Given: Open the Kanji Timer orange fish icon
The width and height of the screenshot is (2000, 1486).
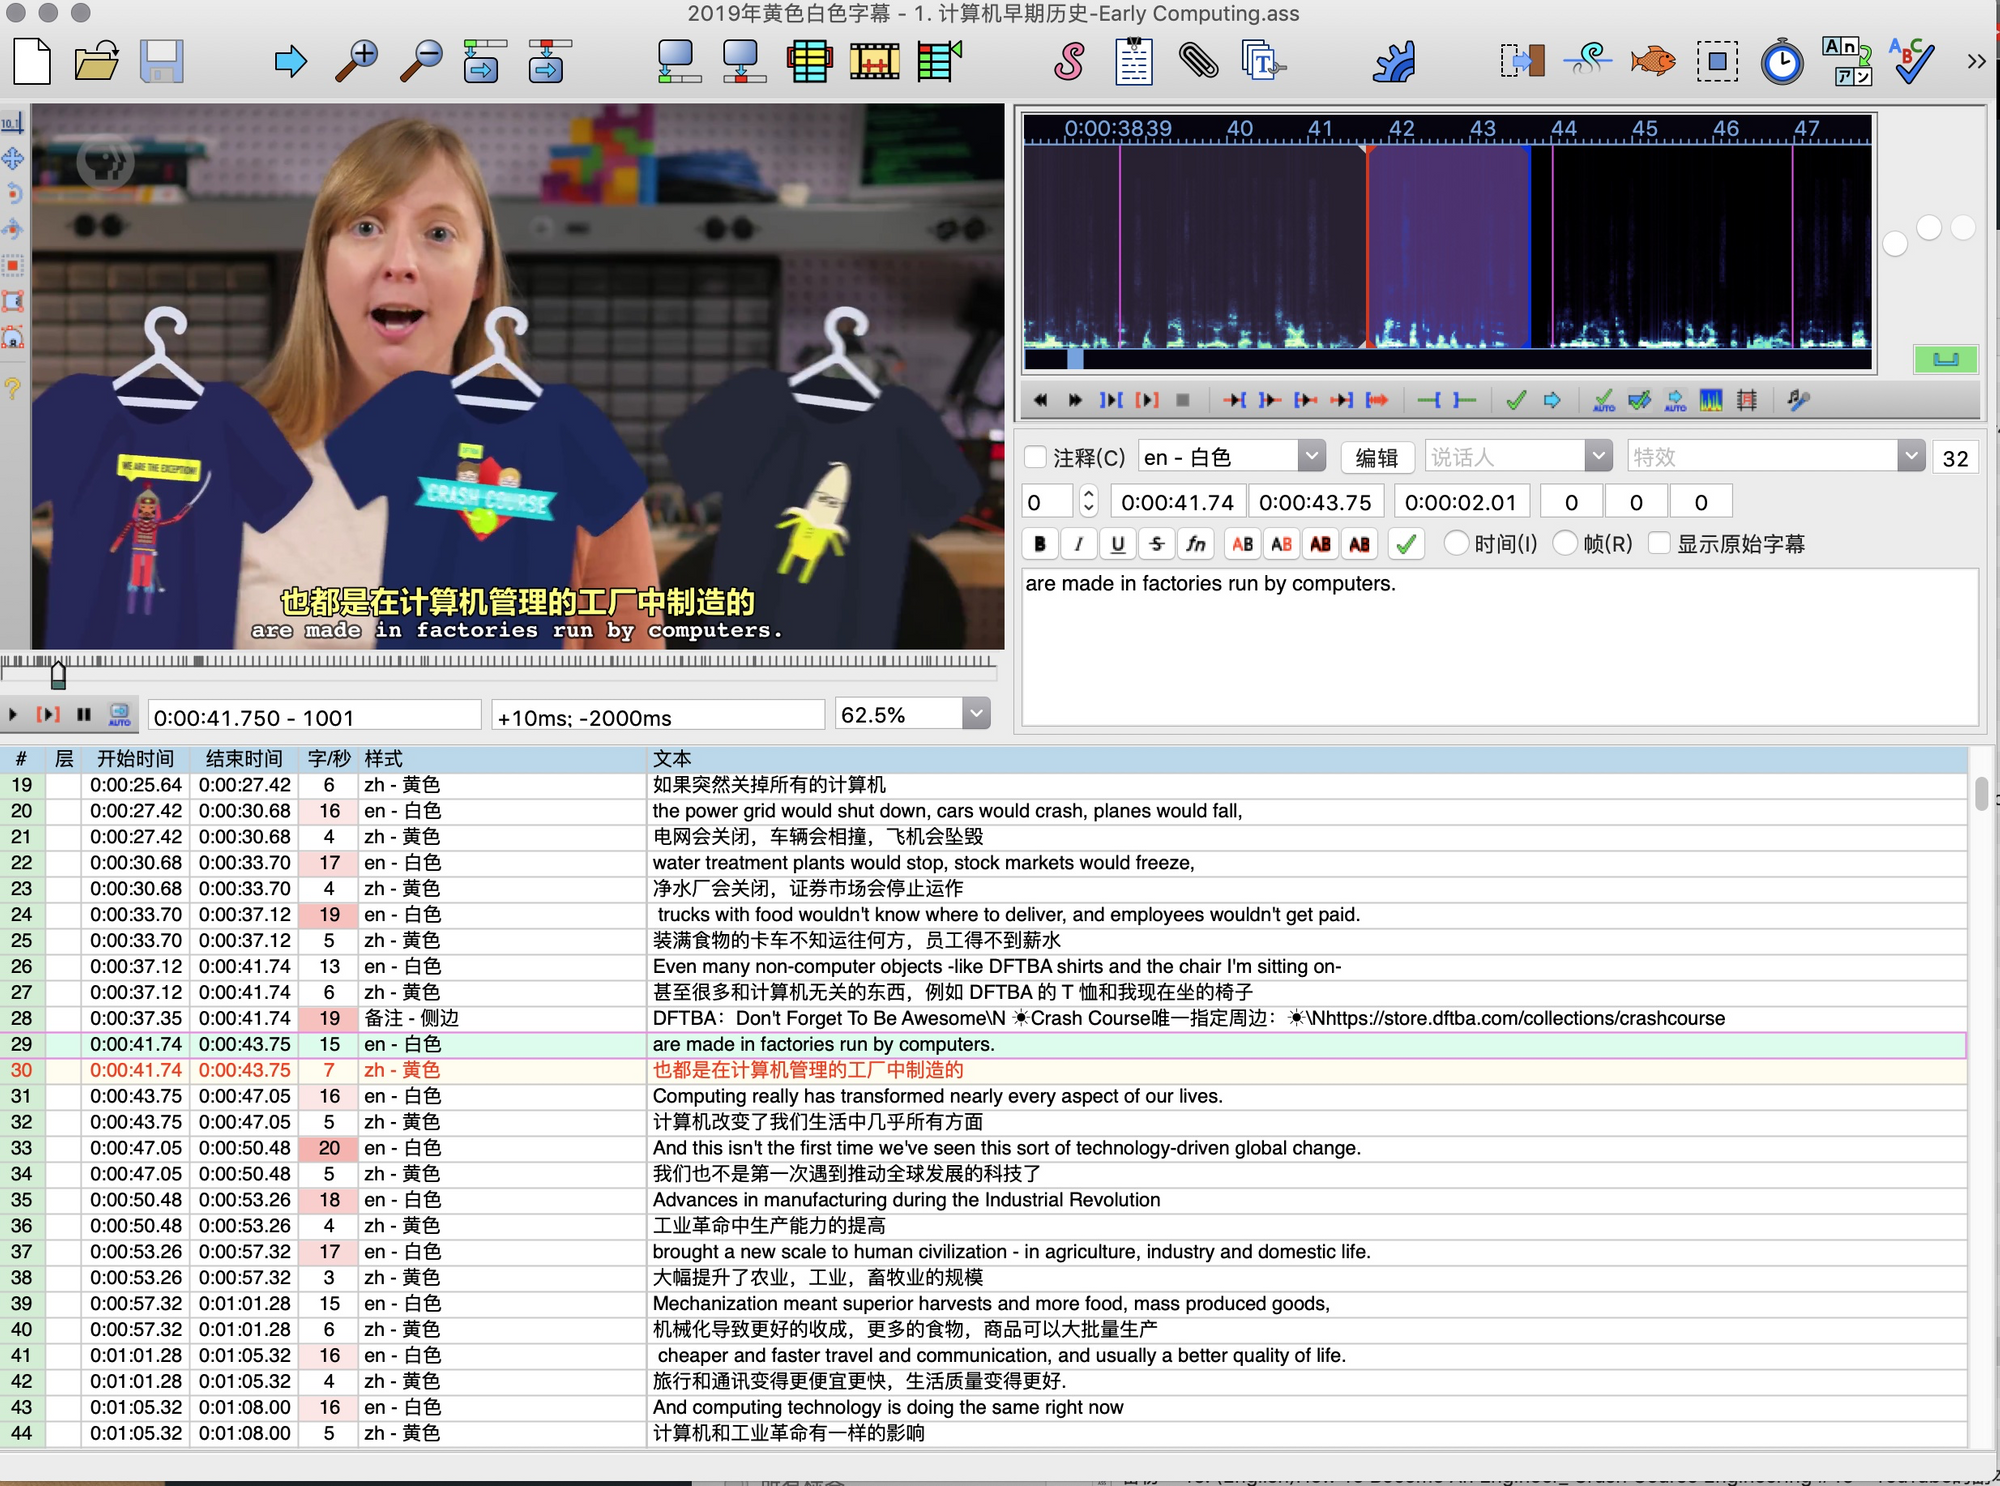Looking at the screenshot, I should click(x=1652, y=62).
